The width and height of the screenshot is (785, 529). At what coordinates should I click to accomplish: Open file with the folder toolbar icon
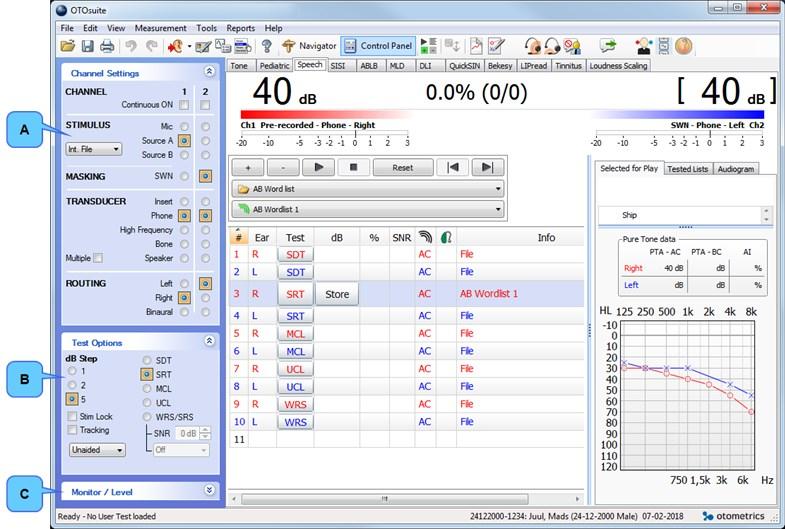(x=68, y=47)
